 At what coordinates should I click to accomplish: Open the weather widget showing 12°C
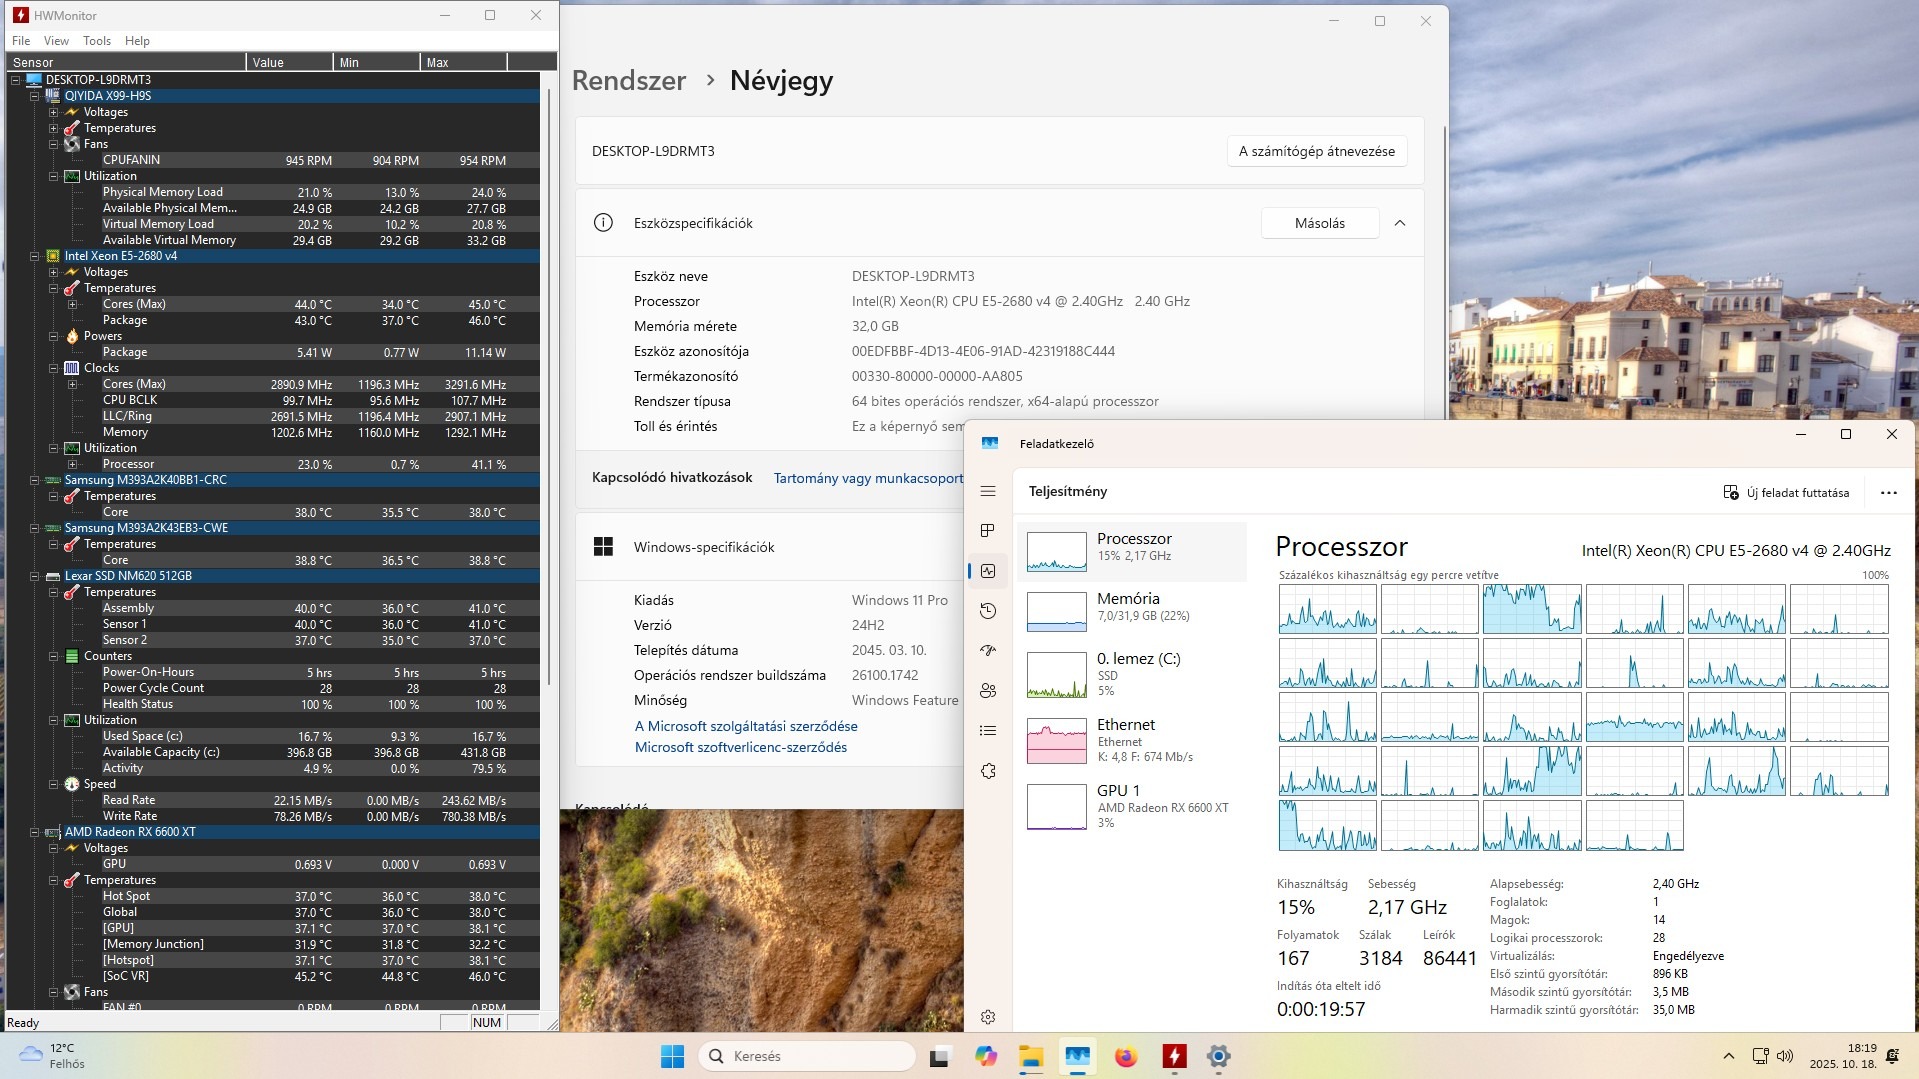click(x=53, y=1056)
